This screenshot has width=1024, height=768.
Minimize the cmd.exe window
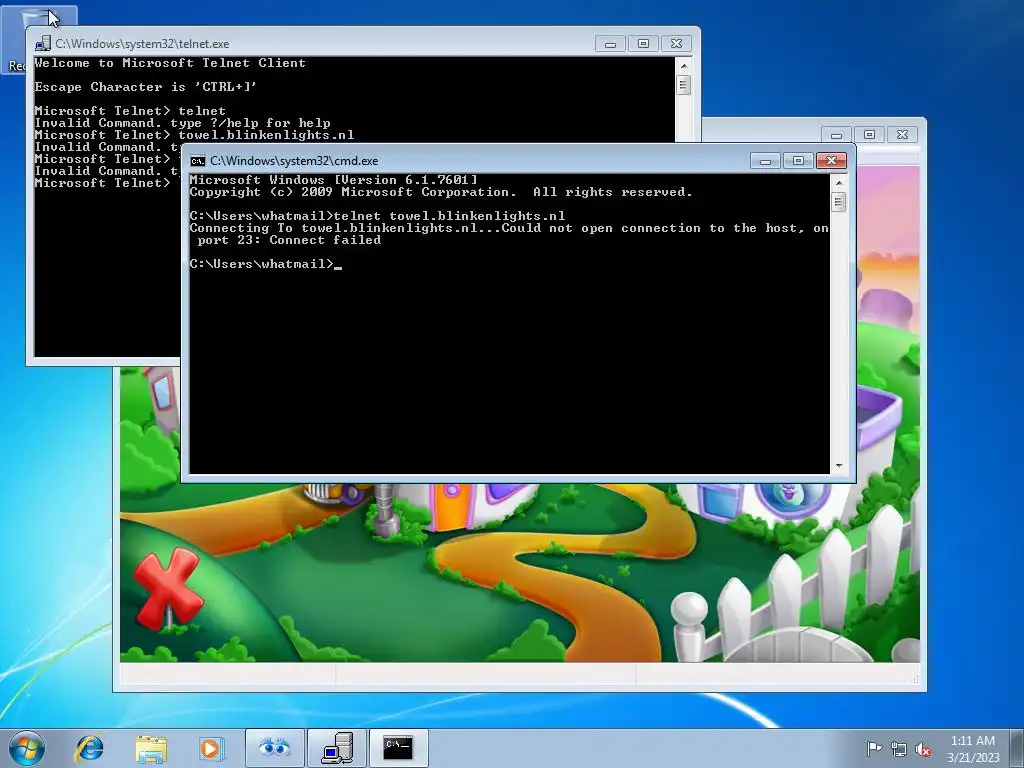[x=765, y=161]
